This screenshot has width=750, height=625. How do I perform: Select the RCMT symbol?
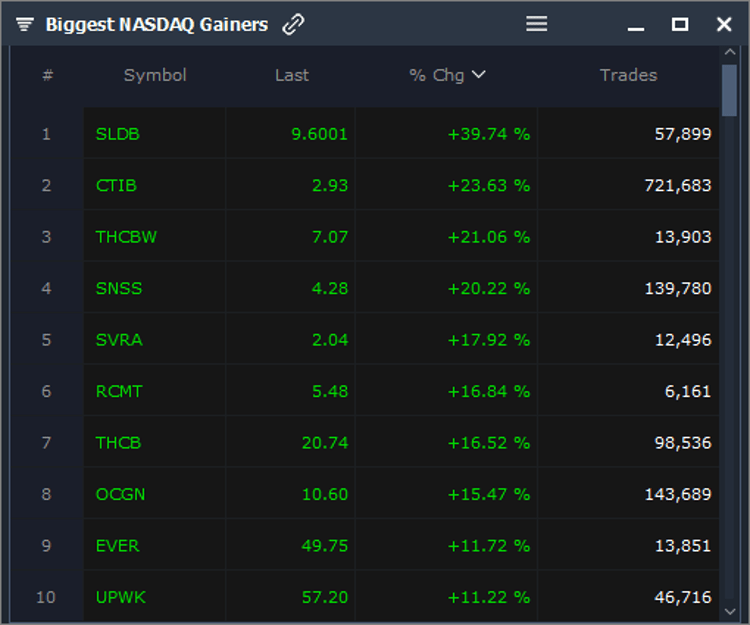click(119, 392)
